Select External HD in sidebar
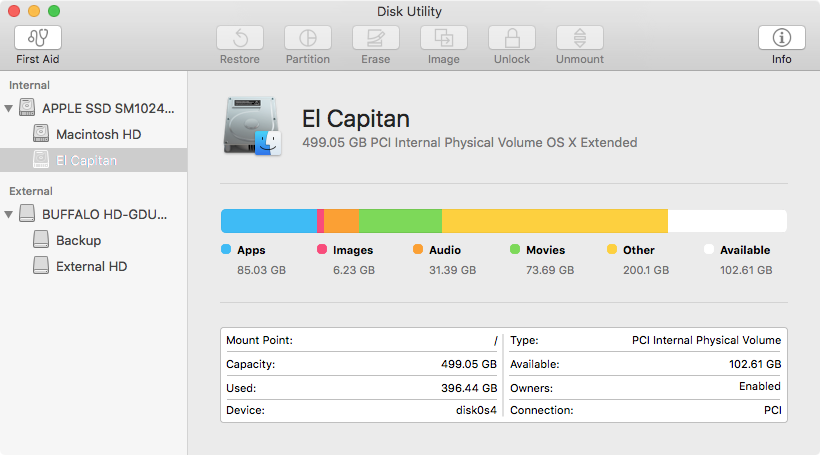This screenshot has height=455, width=820. (94, 266)
